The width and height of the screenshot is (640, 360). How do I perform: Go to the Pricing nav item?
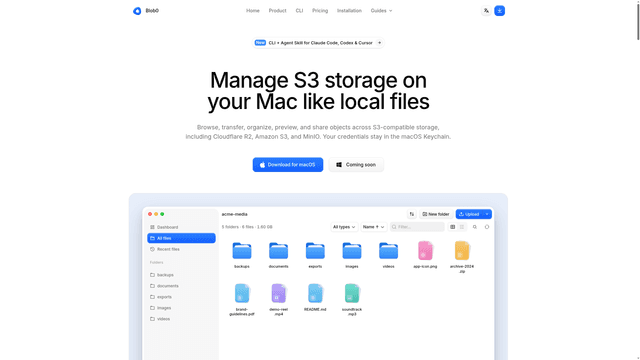pyautogui.click(x=320, y=11)
